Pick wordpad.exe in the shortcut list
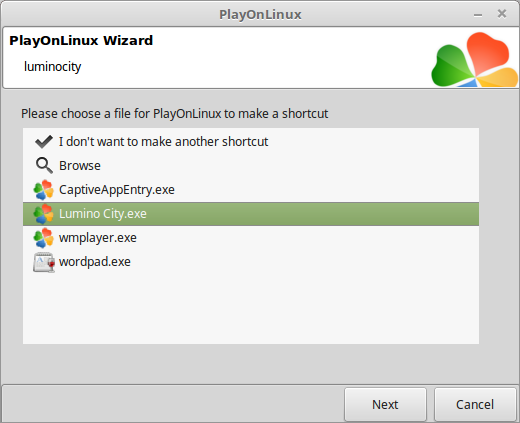The width and height of the screenshot is (520, 423). click(251, 262)
